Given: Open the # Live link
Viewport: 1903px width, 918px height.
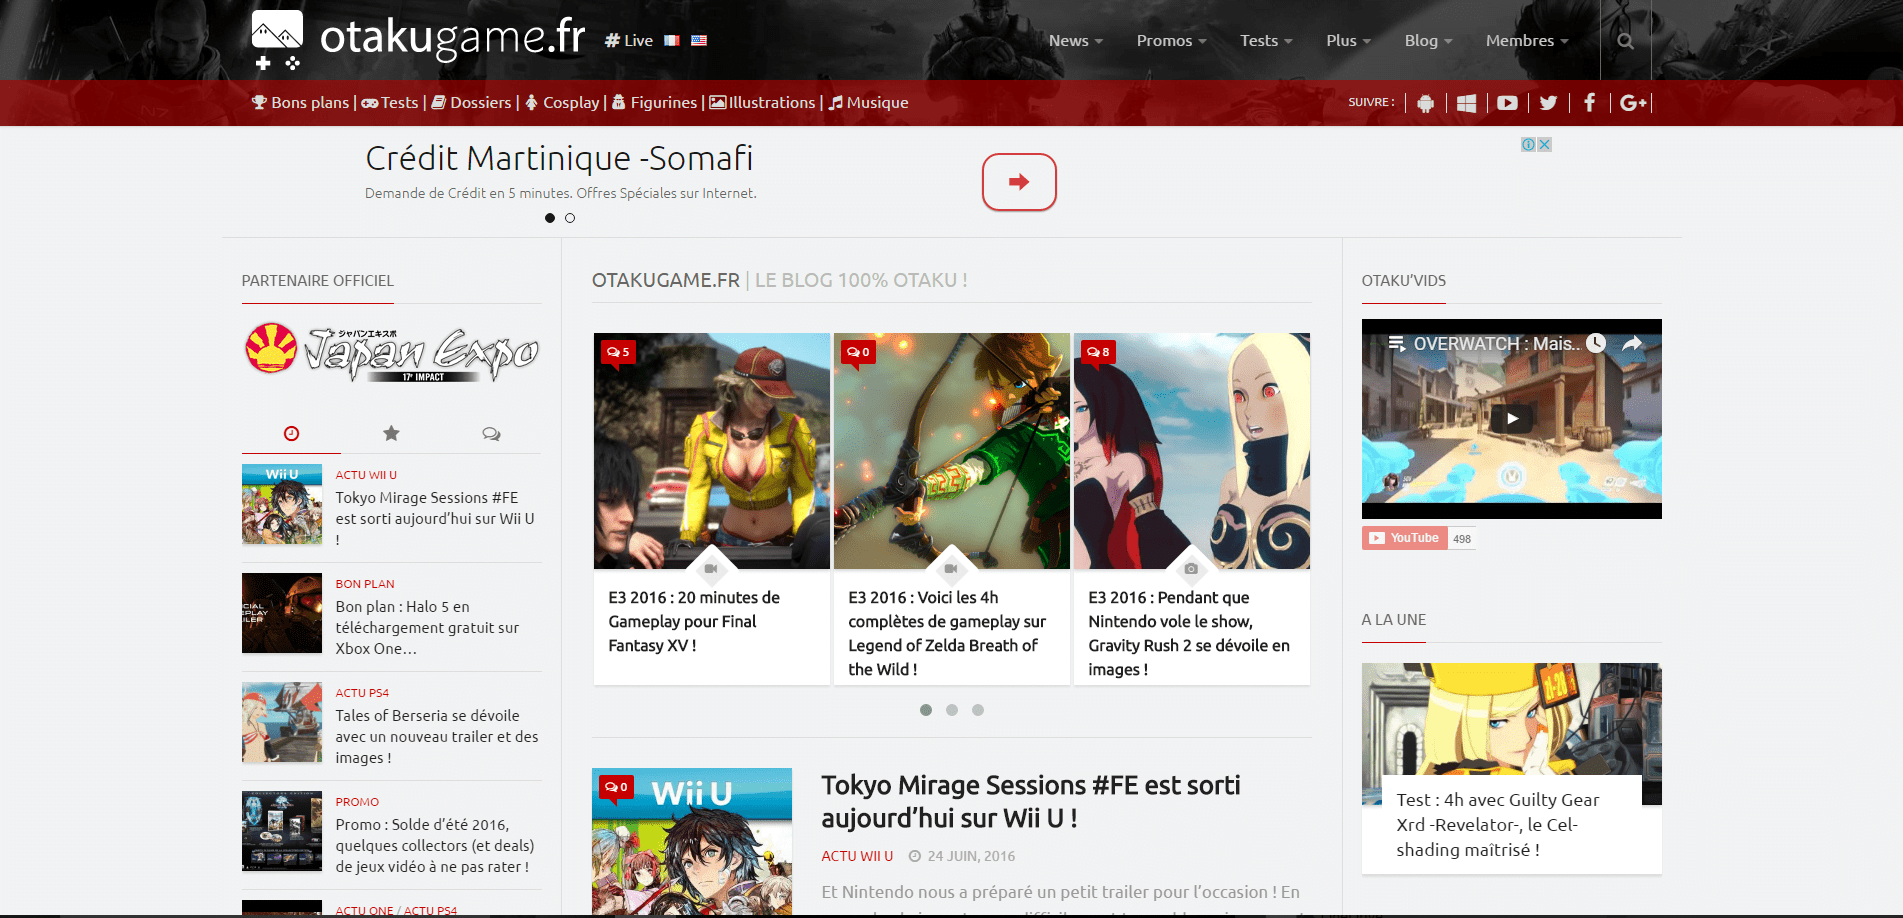Looking at the screenshot, I should (629, 41).
